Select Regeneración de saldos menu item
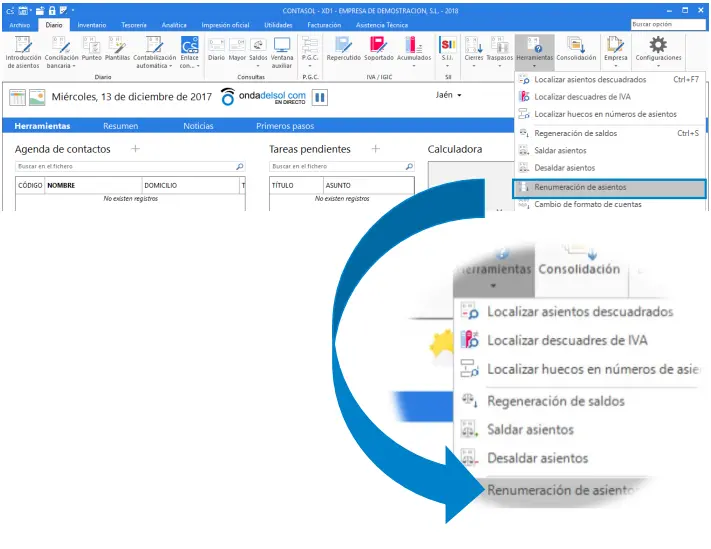The height and width of the screenshot is (549, 711). point(610,133)
